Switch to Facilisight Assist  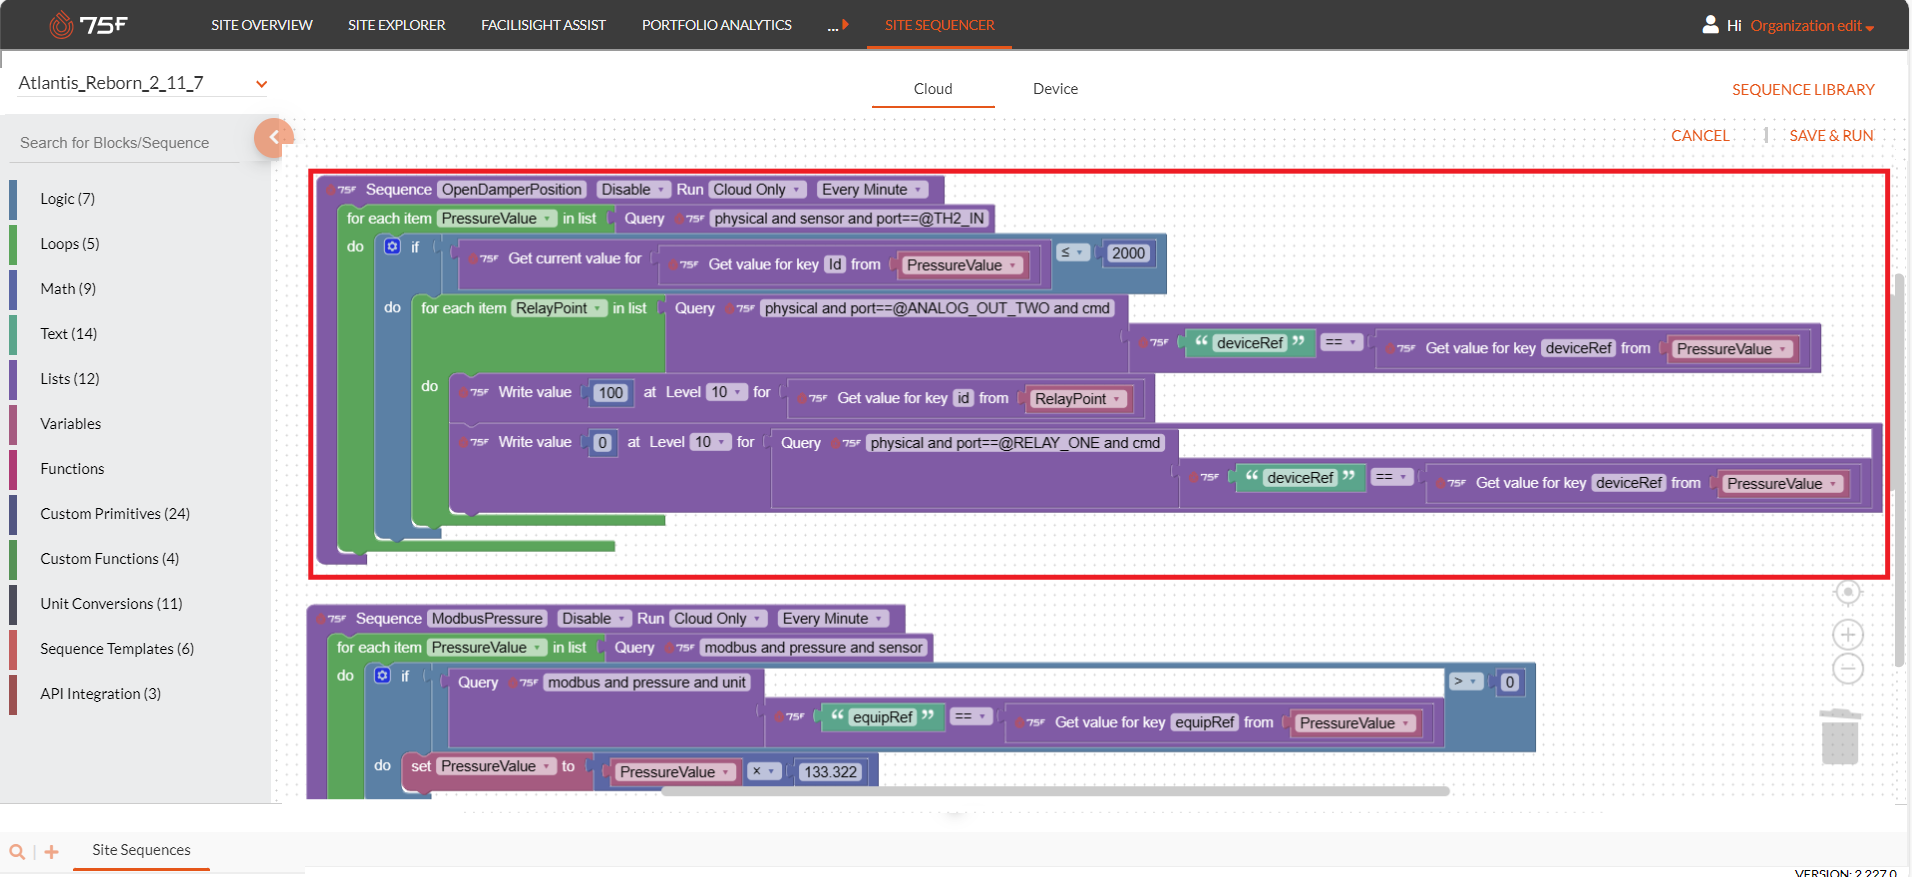[543, 25]
